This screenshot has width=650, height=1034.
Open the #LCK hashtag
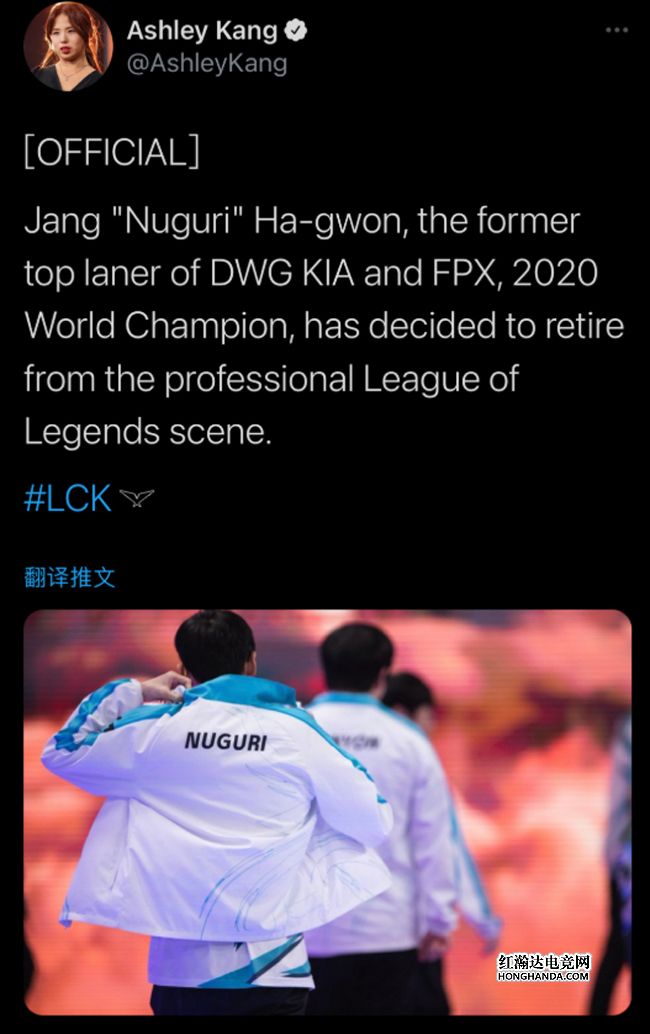point(68,499)
